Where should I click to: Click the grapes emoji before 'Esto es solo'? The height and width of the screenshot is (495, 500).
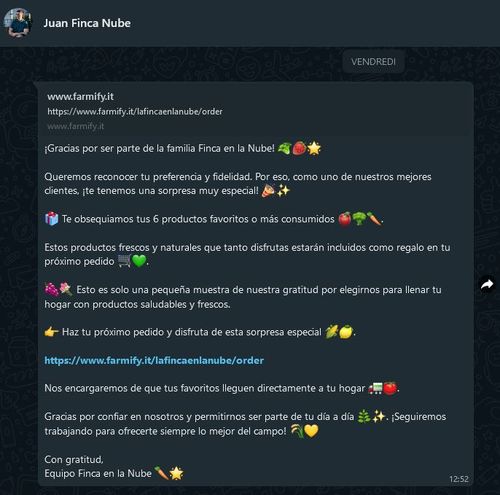point(51,289)
